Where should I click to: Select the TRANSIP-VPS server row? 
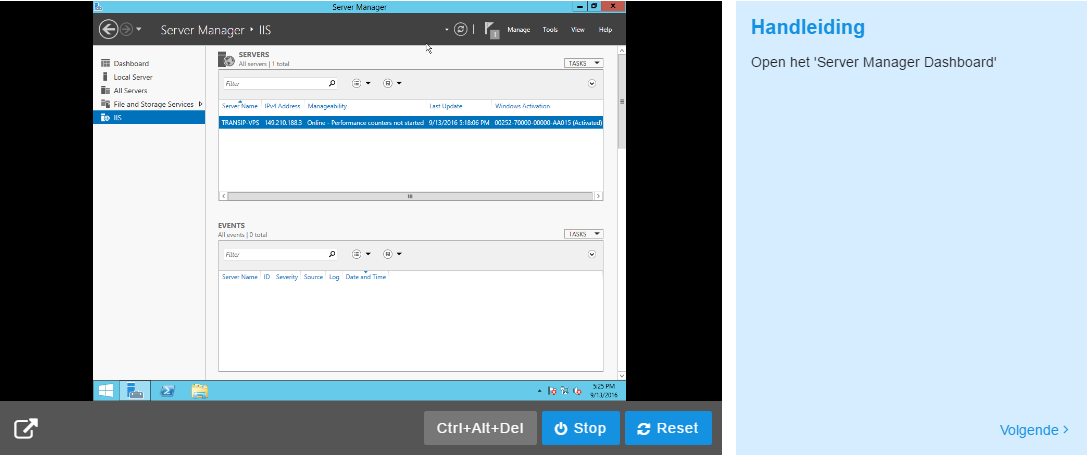point(410,123)
